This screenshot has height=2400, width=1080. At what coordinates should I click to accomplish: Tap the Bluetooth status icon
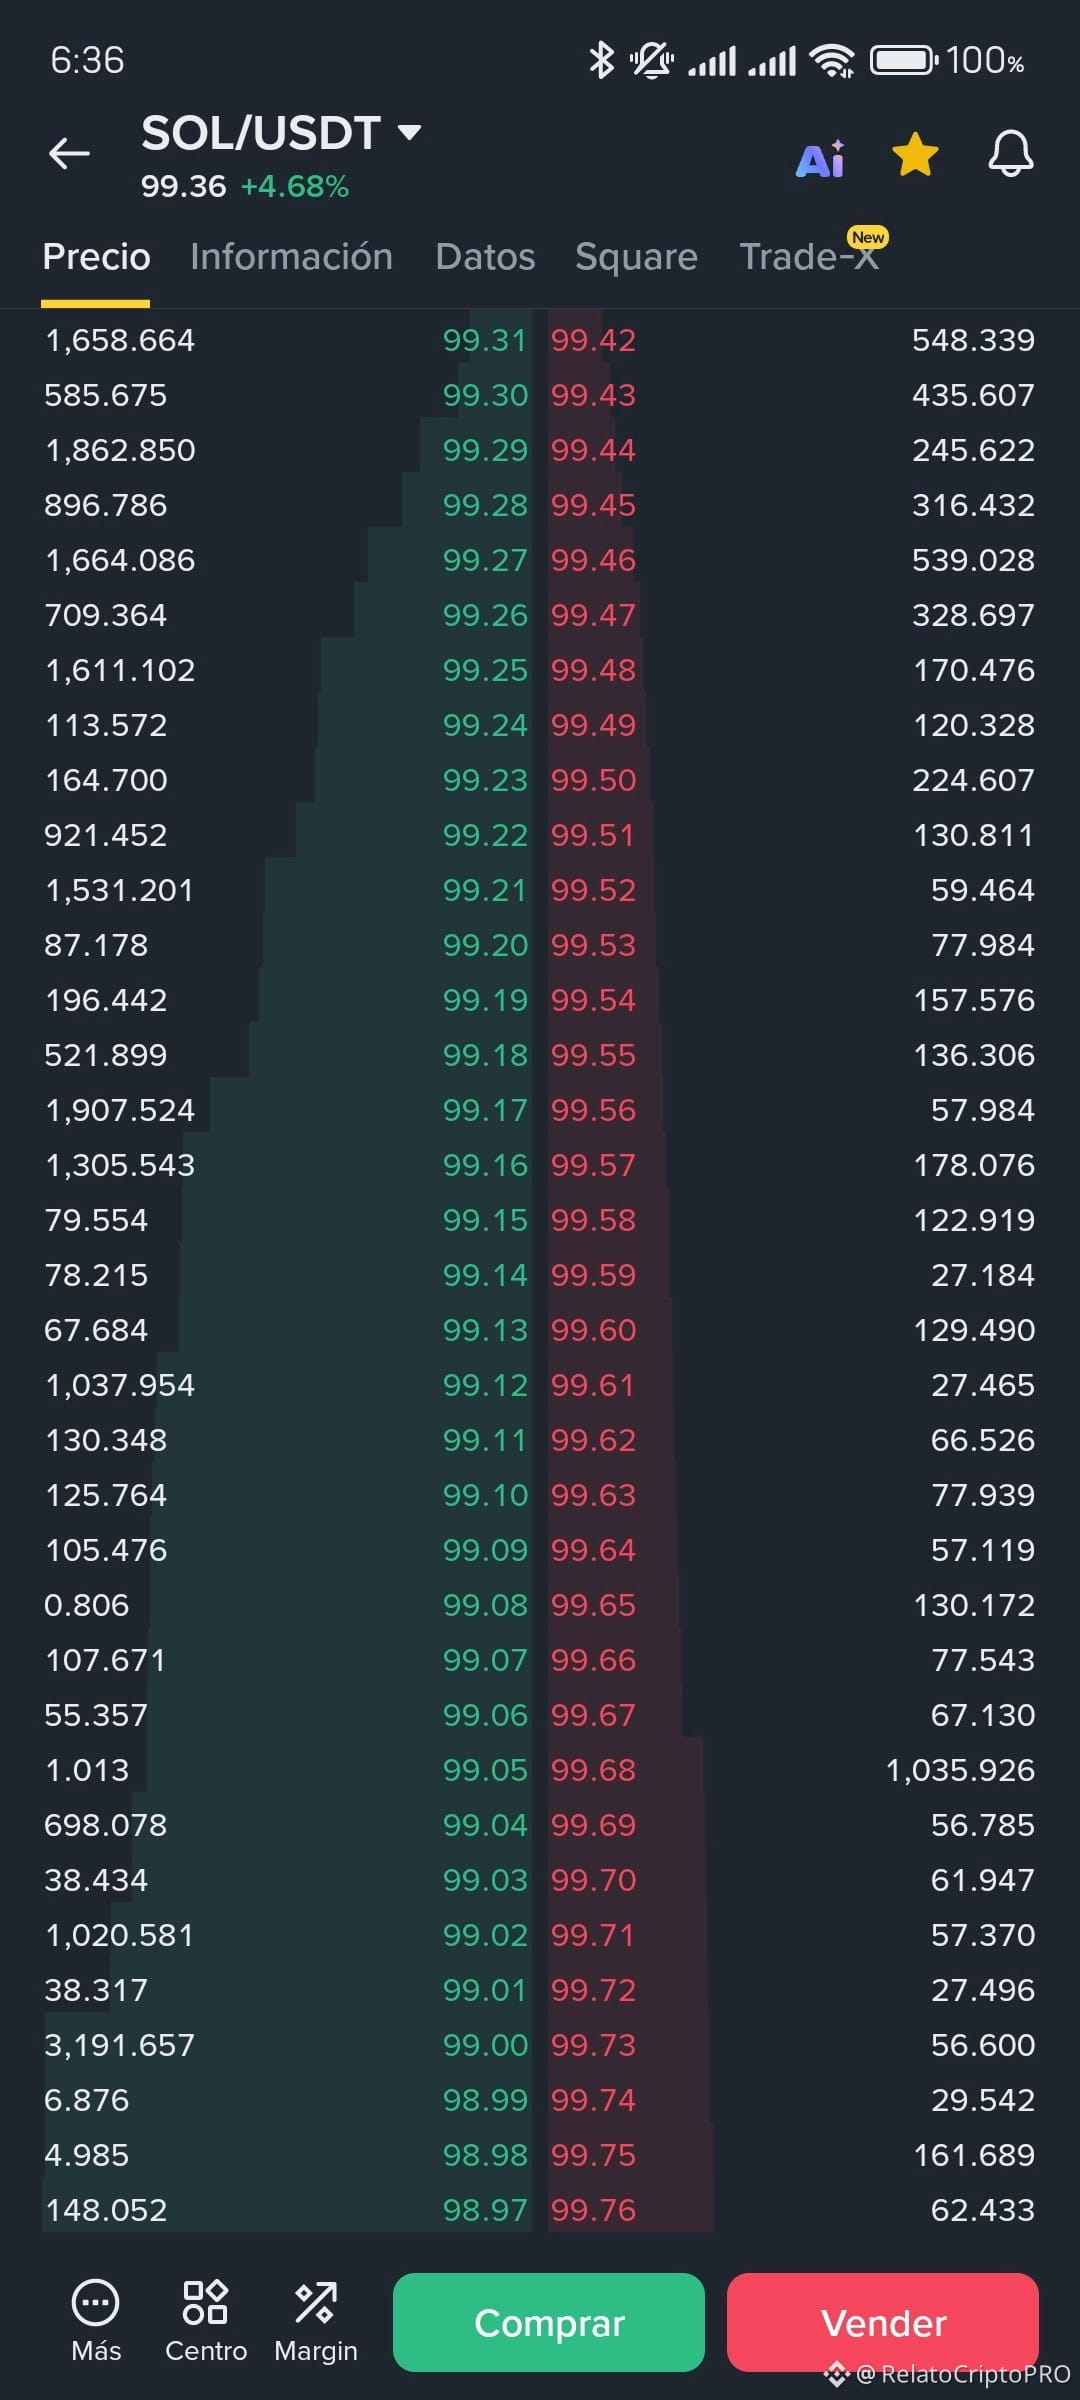[600, 60]
